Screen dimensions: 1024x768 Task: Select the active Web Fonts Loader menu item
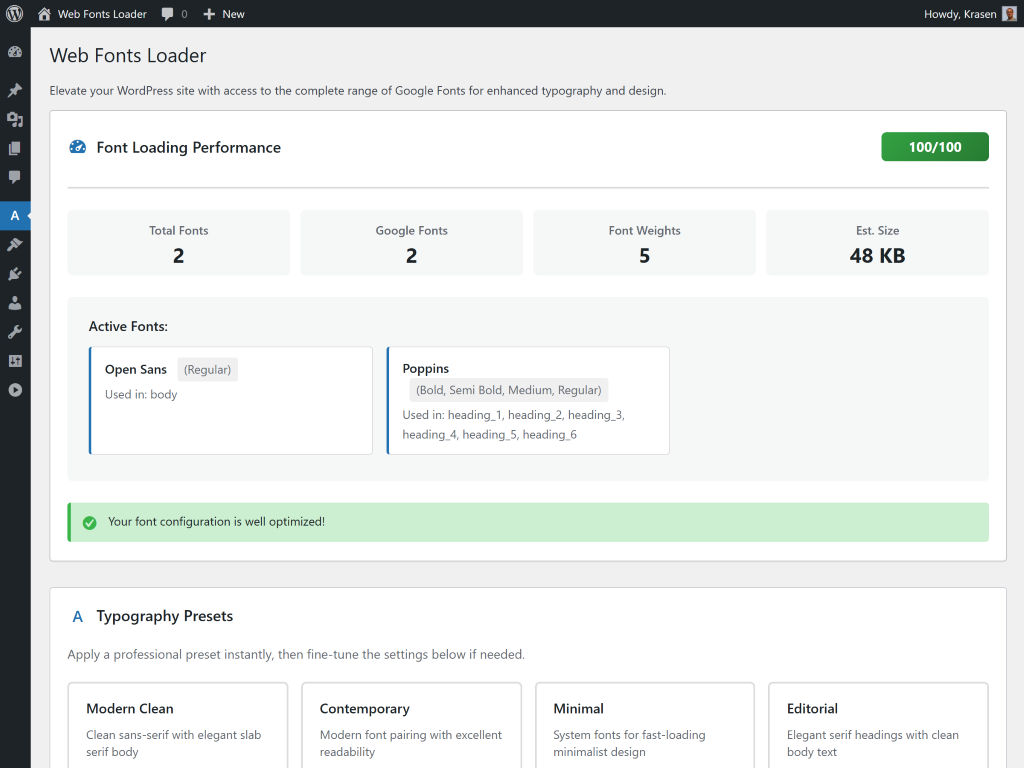point(15,215)
